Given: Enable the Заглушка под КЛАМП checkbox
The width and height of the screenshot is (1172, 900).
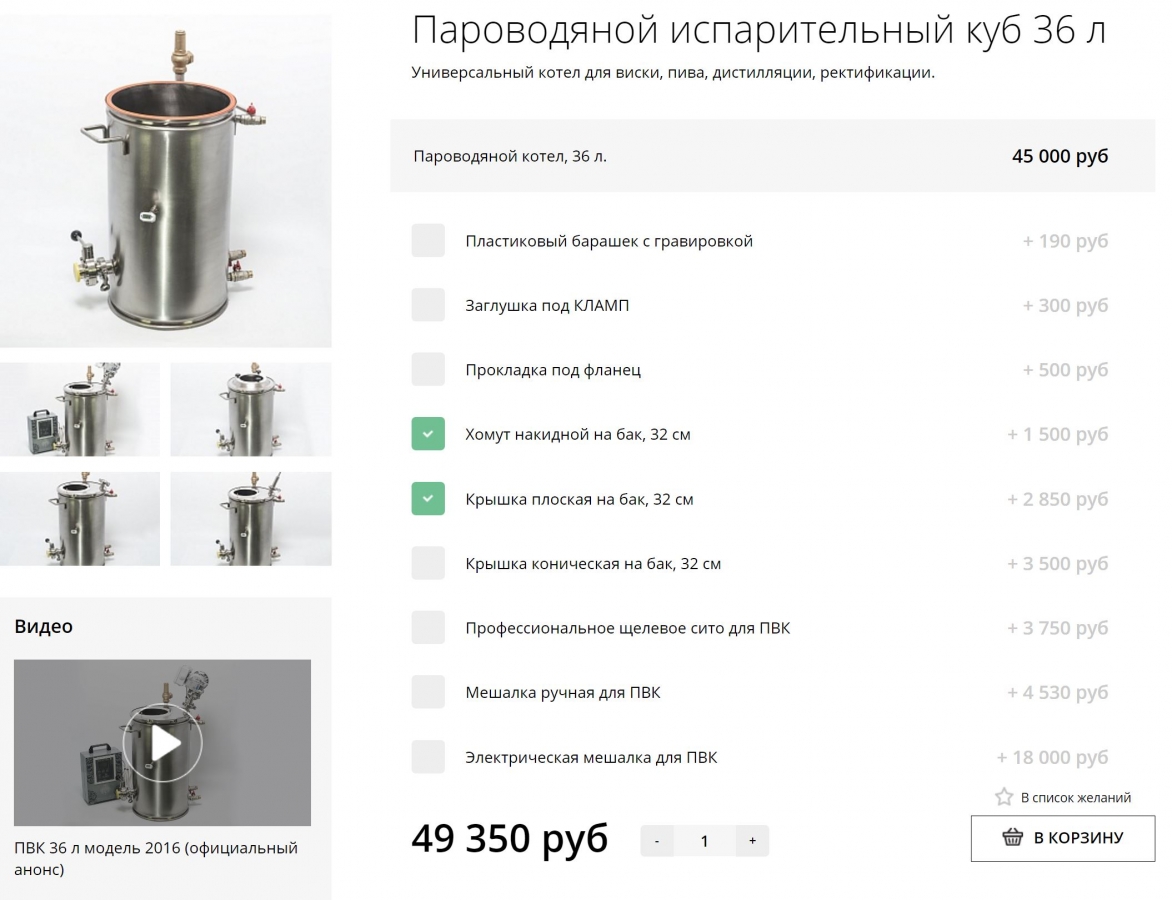Looking at the screenshot, I should pyautogui.click(x=428, y=305).
